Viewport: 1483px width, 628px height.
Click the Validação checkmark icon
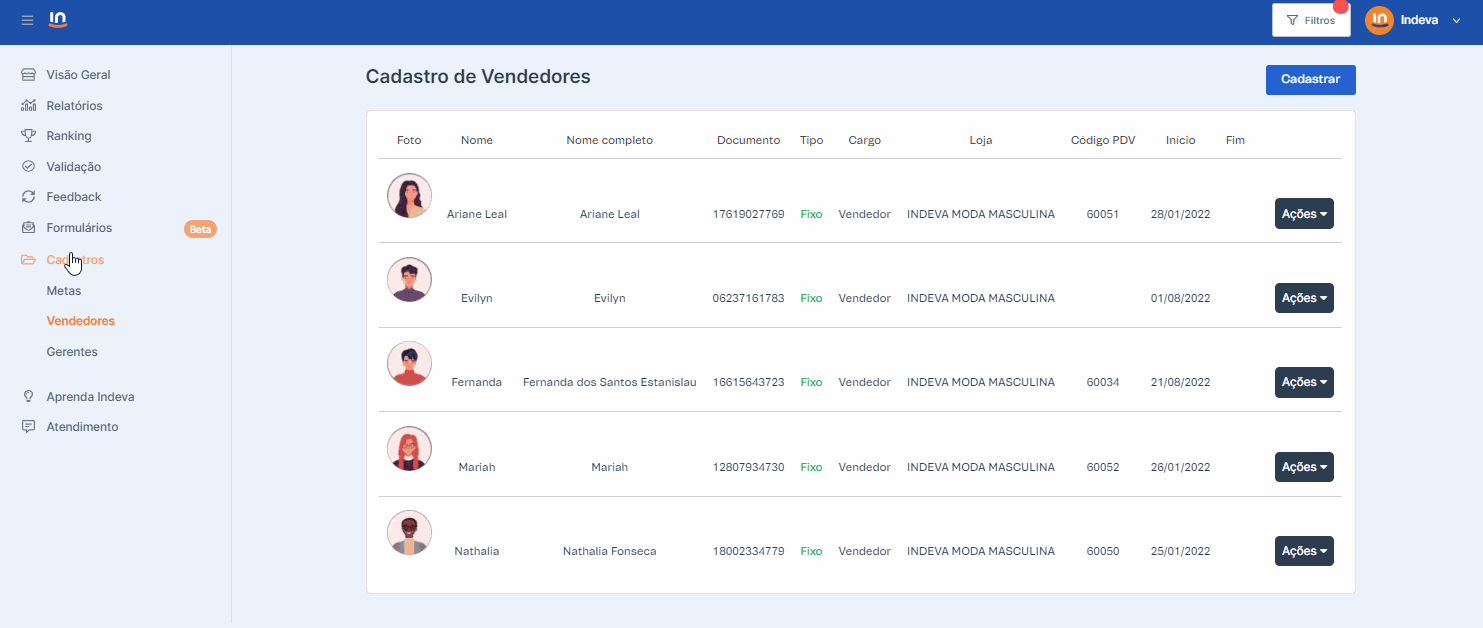(x=29, y=167)
